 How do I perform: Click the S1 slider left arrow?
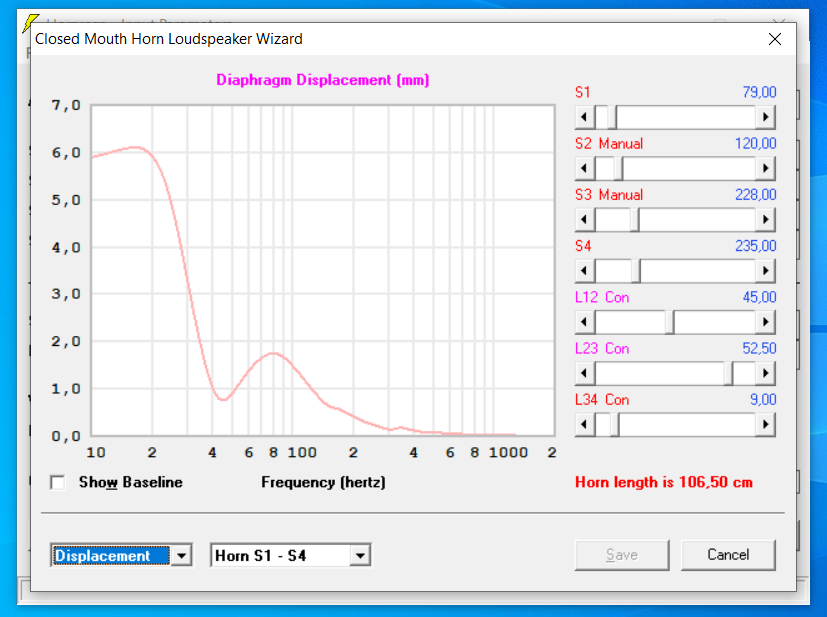pyautogui.click(x=584, y=117)
